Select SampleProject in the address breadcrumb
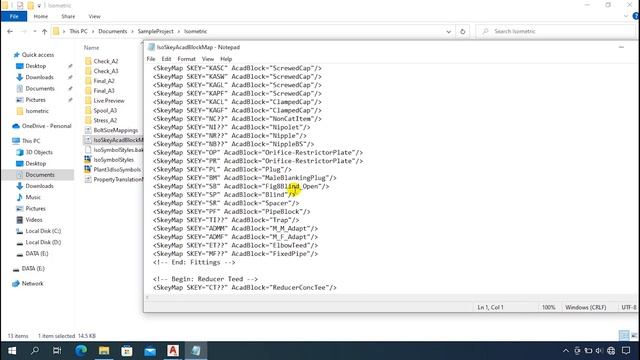640x360 pixels. [156, 31]
